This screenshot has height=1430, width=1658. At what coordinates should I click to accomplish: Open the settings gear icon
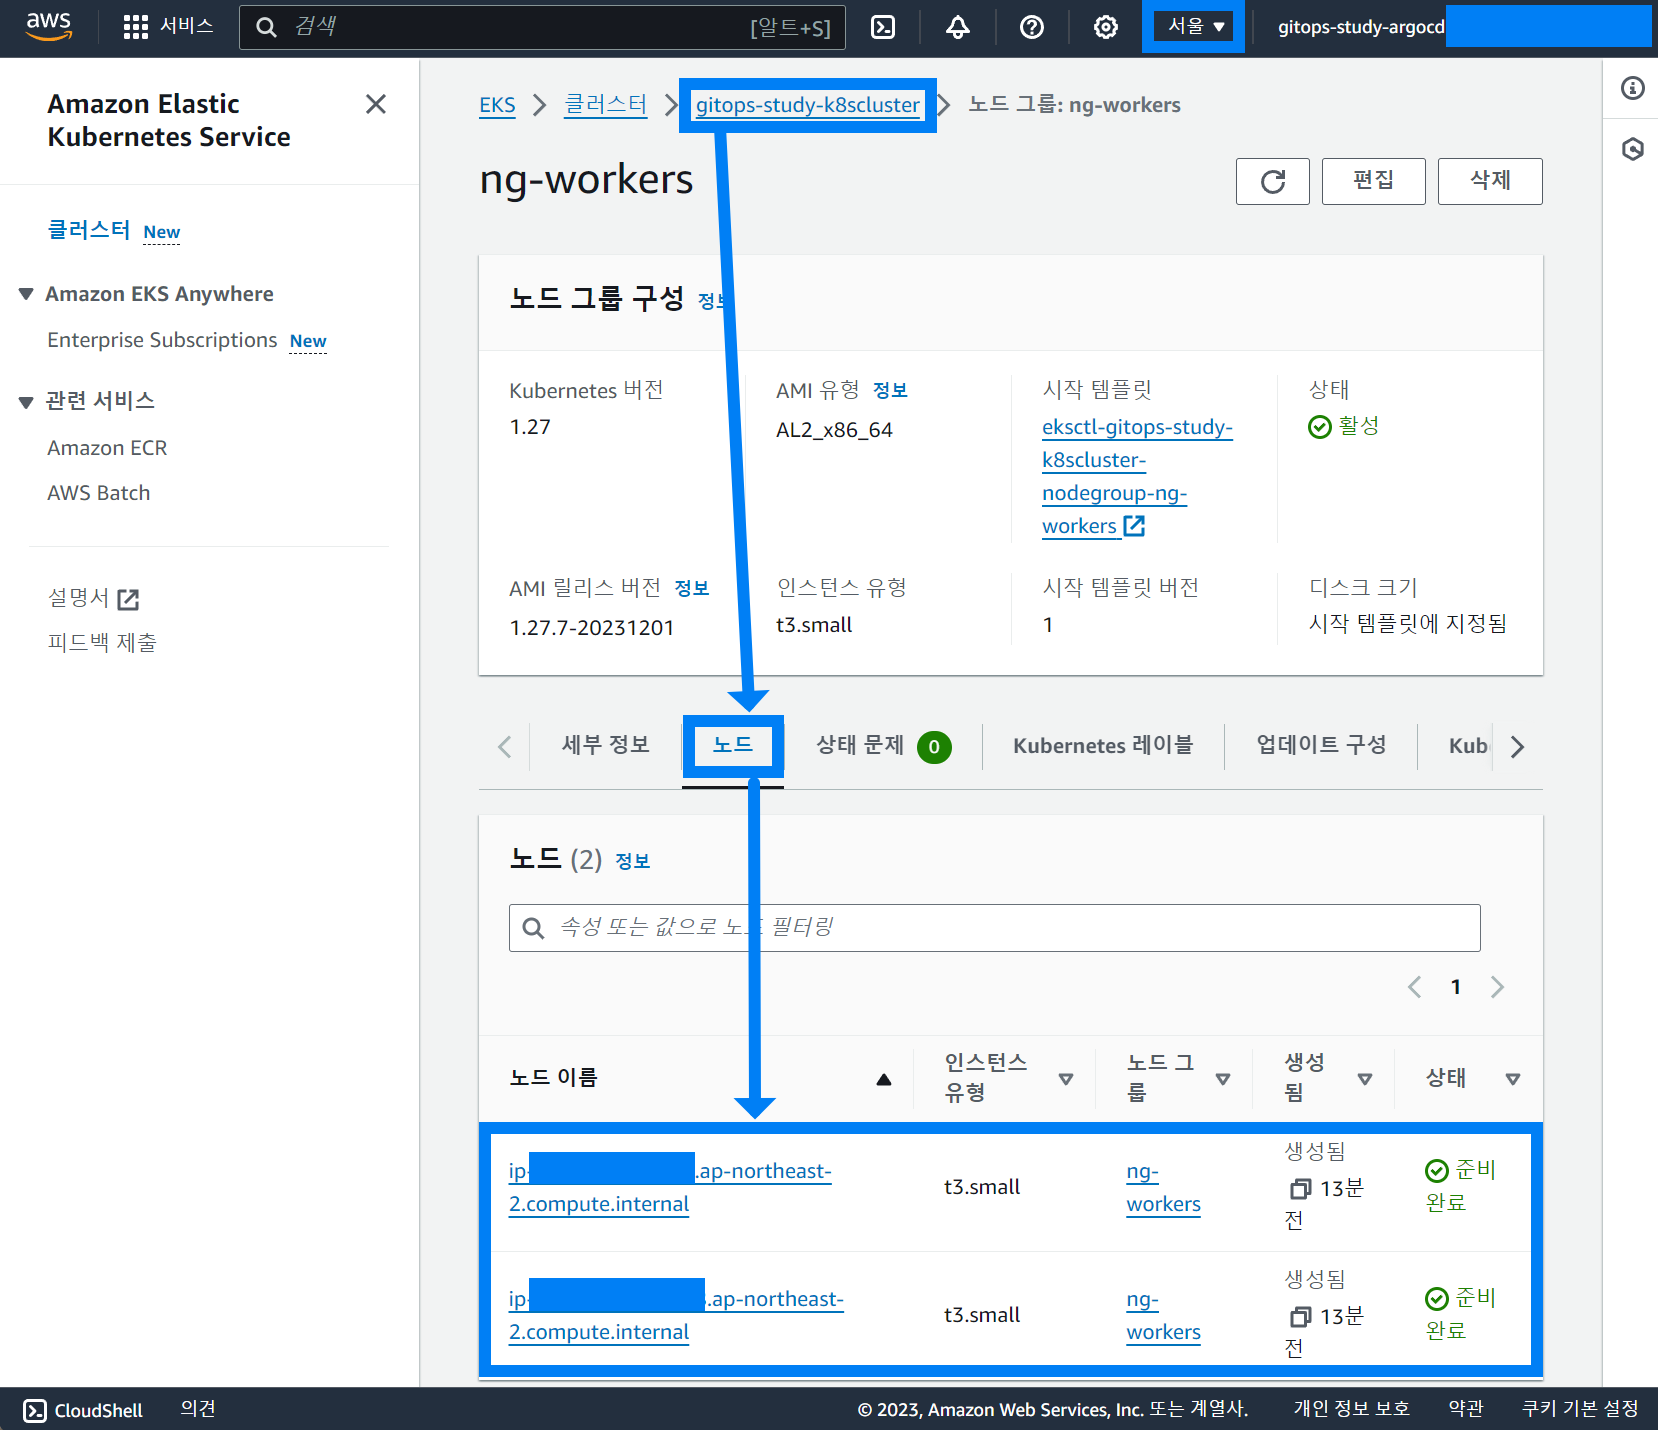(x=1105, y=27)
